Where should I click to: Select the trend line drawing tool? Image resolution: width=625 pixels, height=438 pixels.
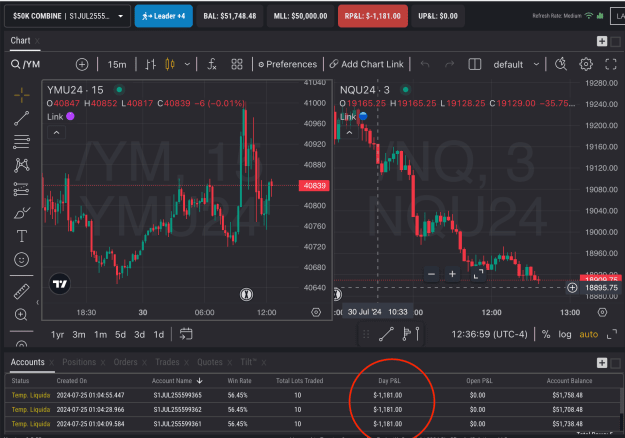tap(22, 118)
